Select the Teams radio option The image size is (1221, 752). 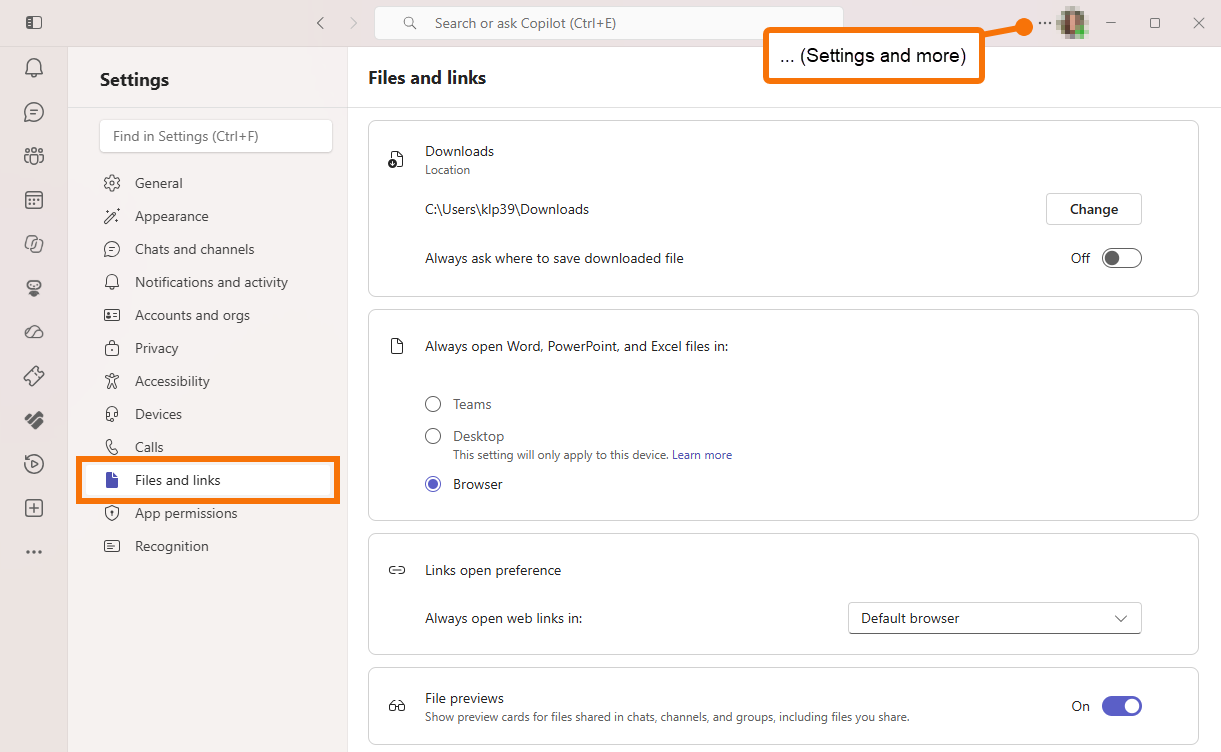tap(433, 404)
